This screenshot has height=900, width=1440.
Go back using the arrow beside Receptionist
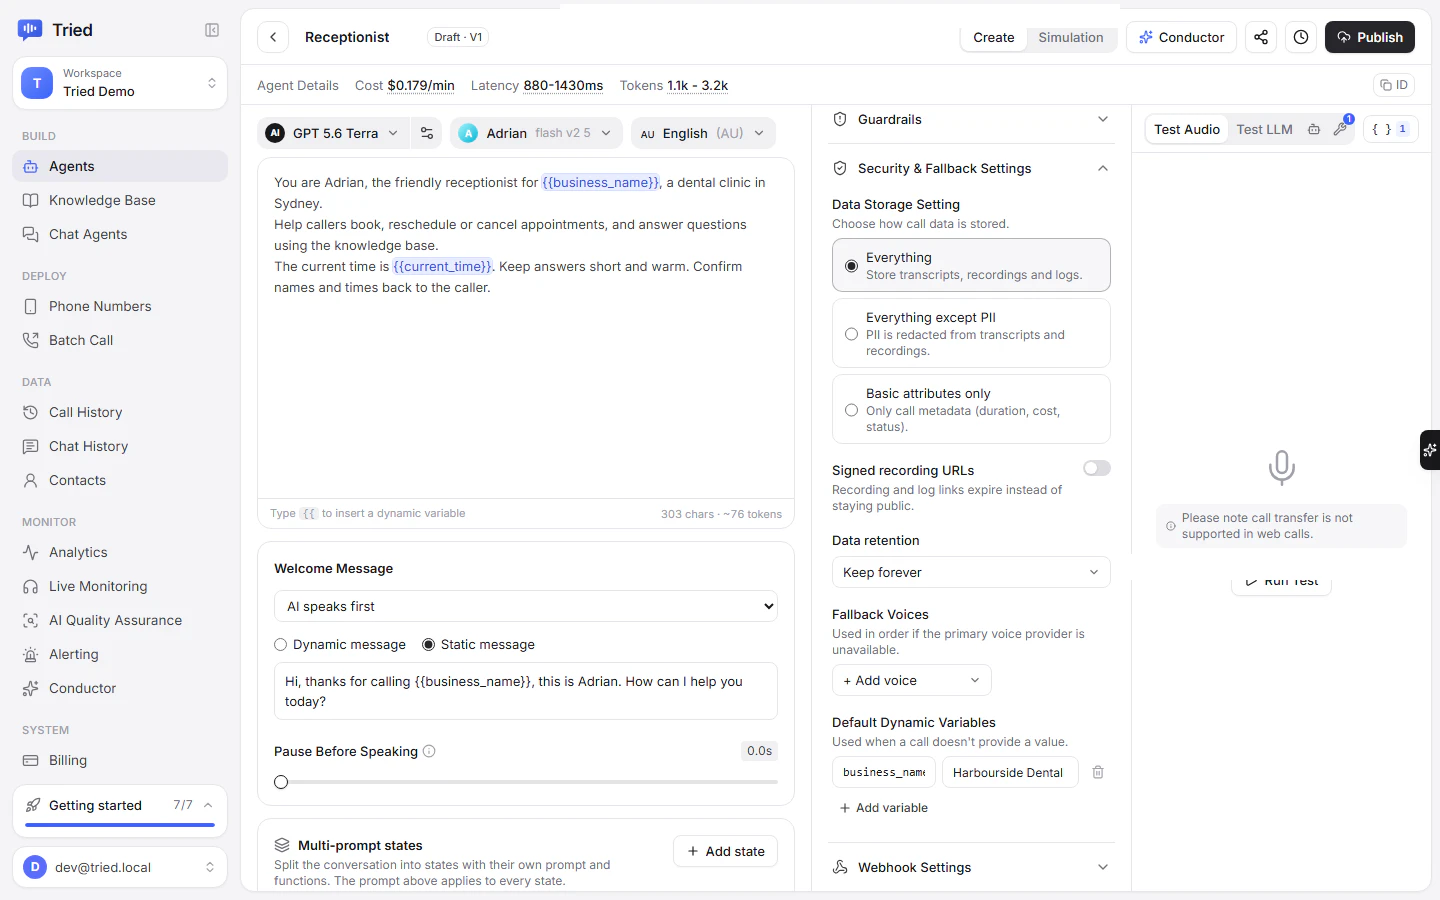coord(273,37)
